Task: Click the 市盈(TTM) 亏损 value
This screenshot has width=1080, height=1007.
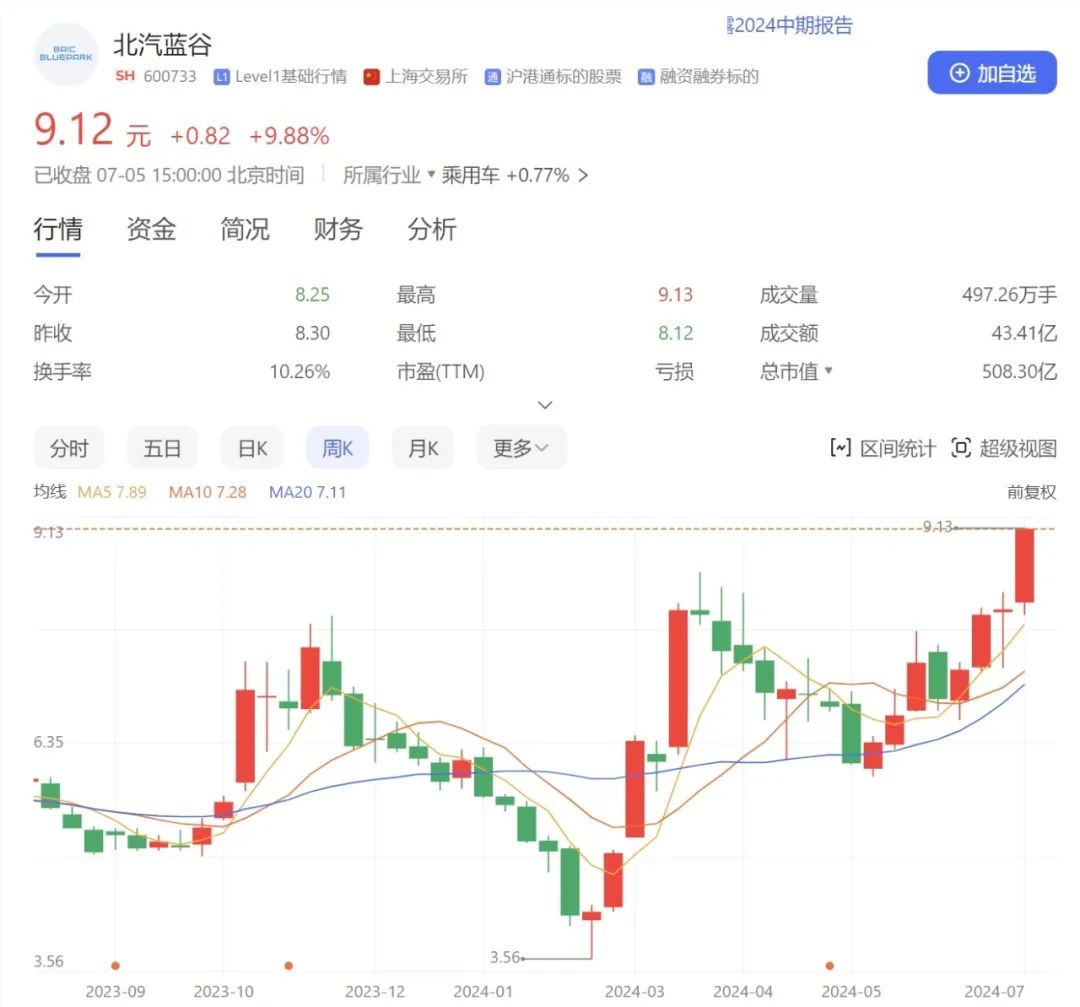Action: tap(674, 372)
